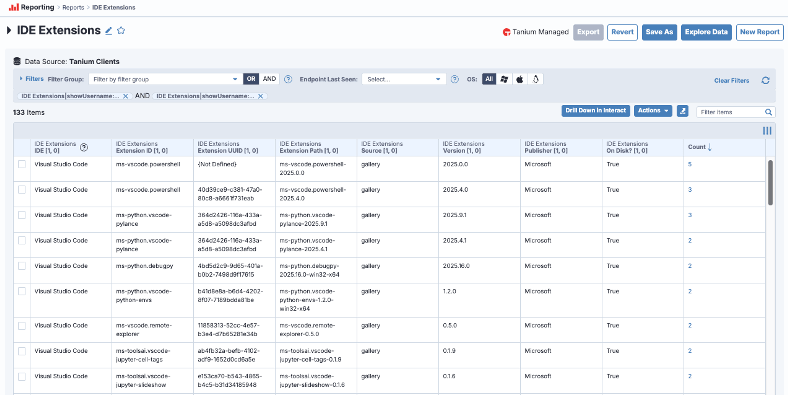Click the Export button
788x395 pixels.
(588, 32)
